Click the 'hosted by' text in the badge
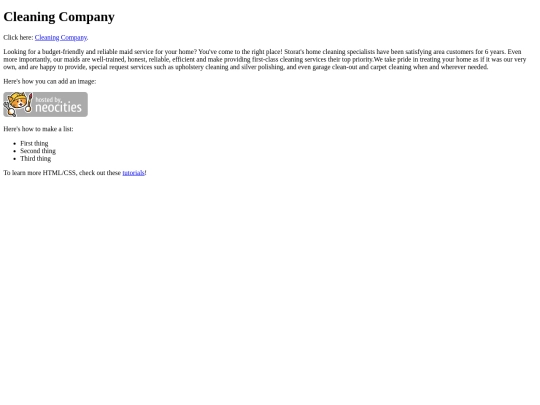This screenshot has width=540, height=405. [x=49, y=100]
